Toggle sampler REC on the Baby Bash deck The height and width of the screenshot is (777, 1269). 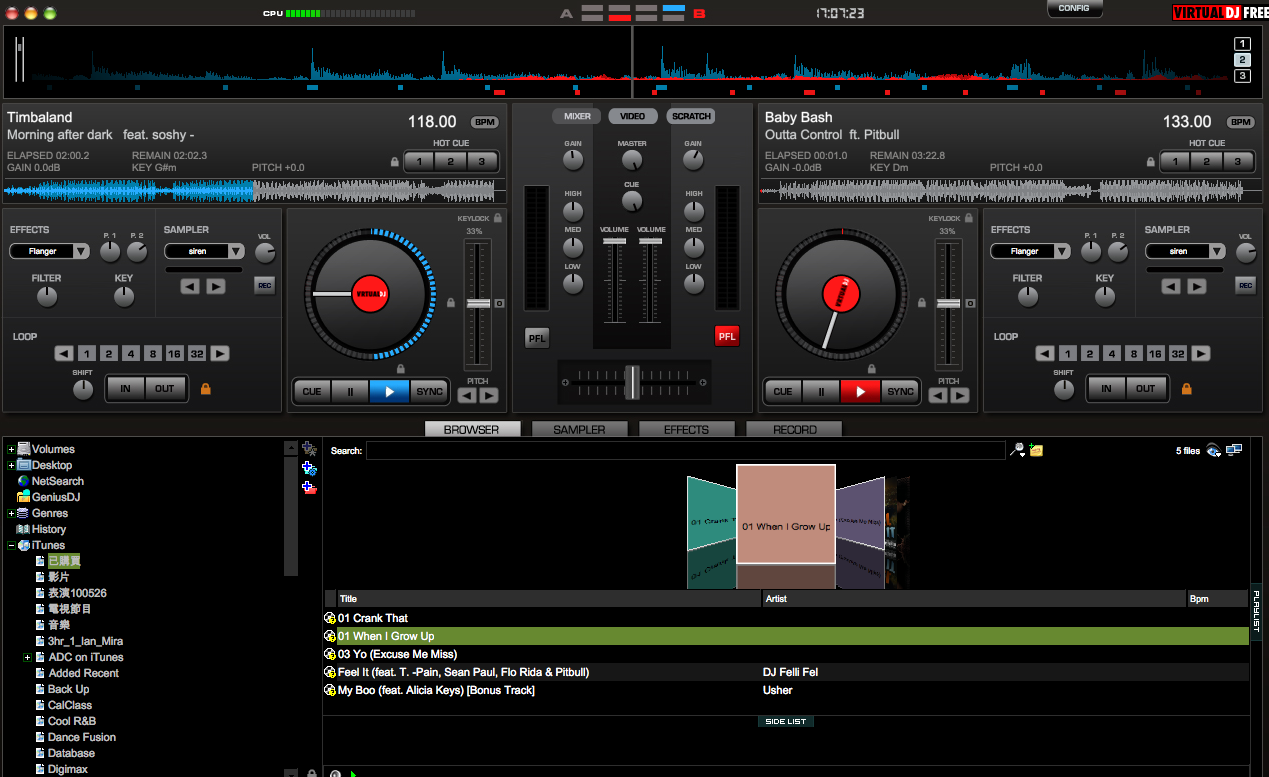click(1245, 286)
